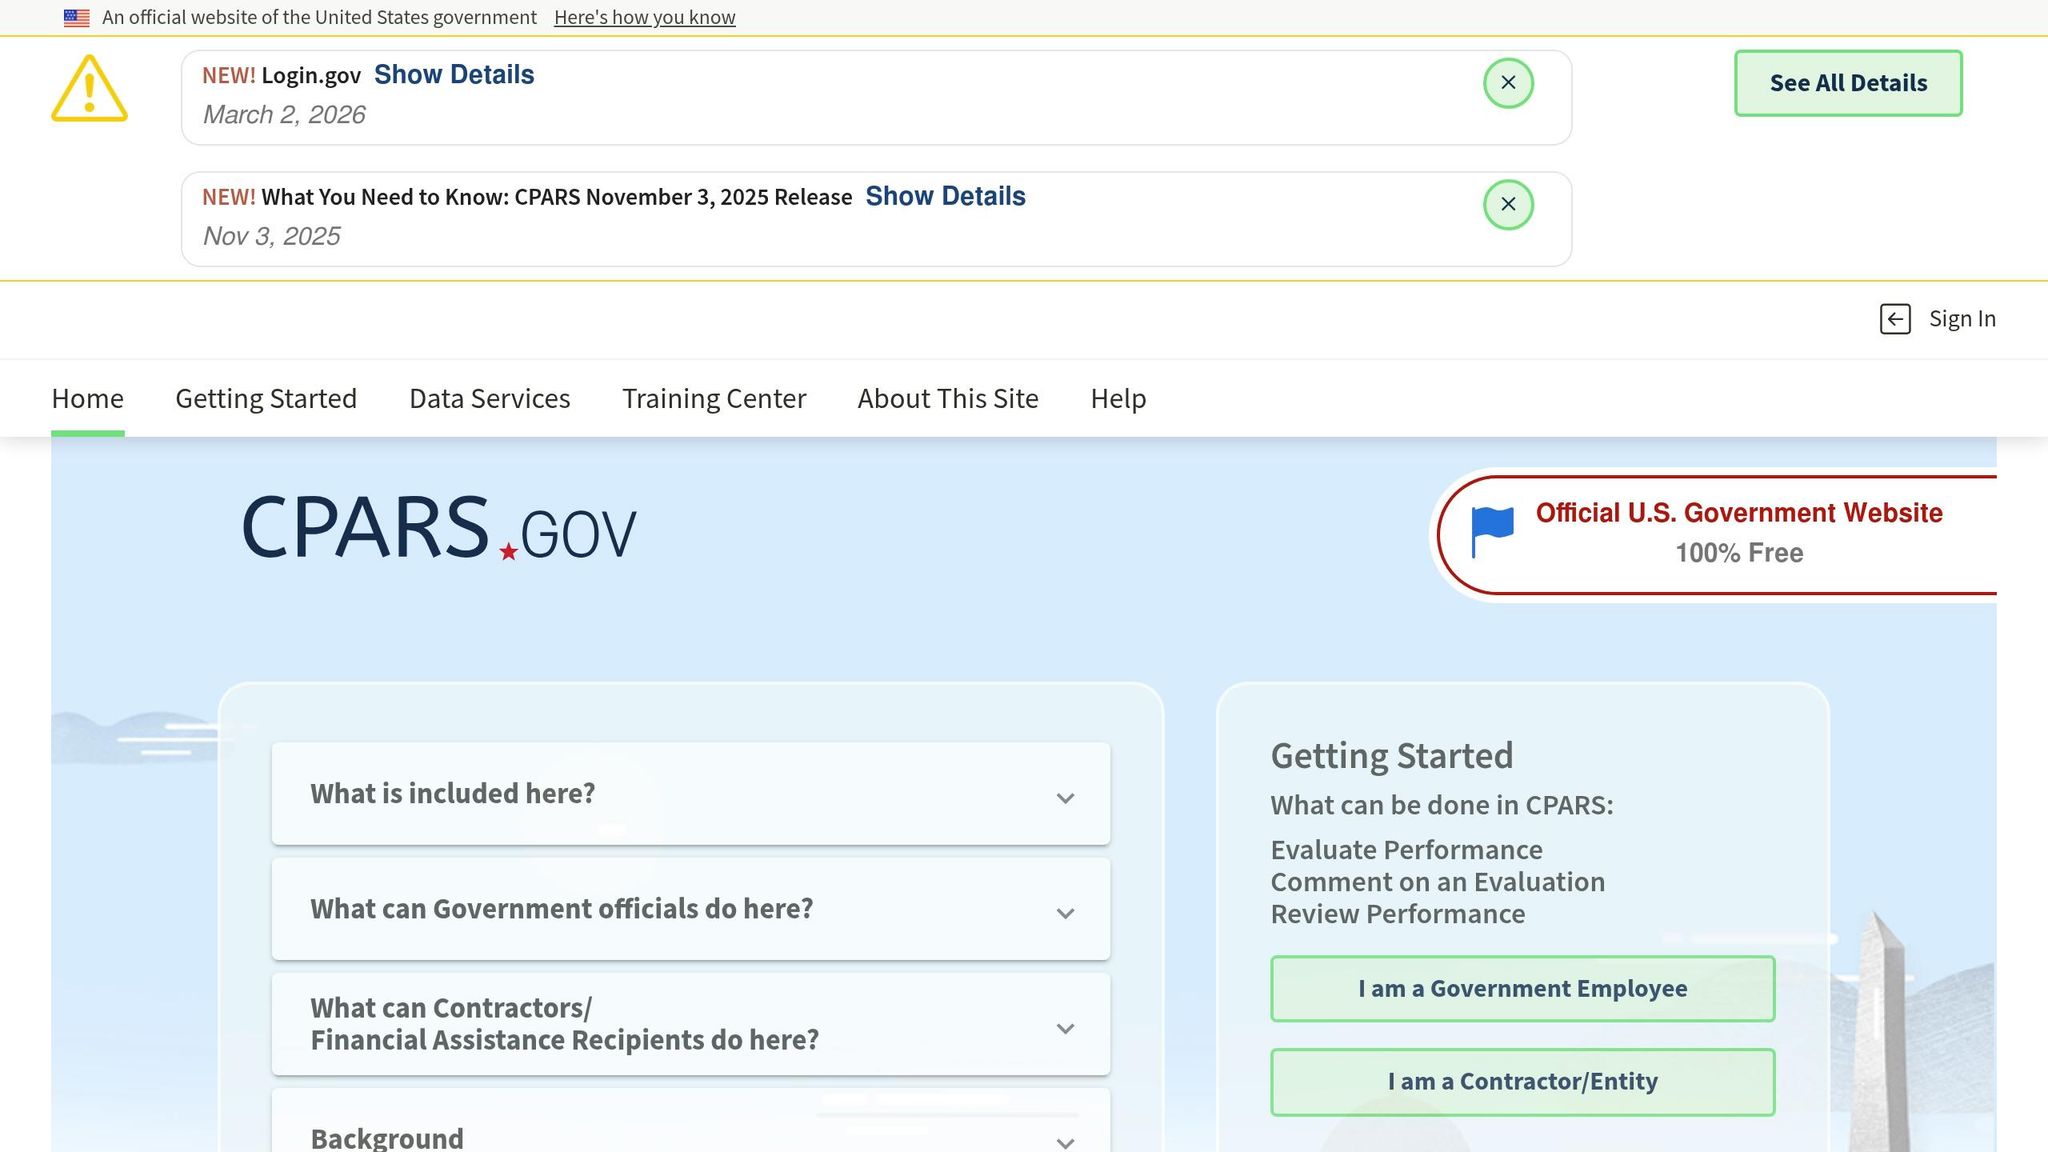Click the CPARS.gov logo
The width and height of the screenshot is (2048, 1152).
[438, 528]
